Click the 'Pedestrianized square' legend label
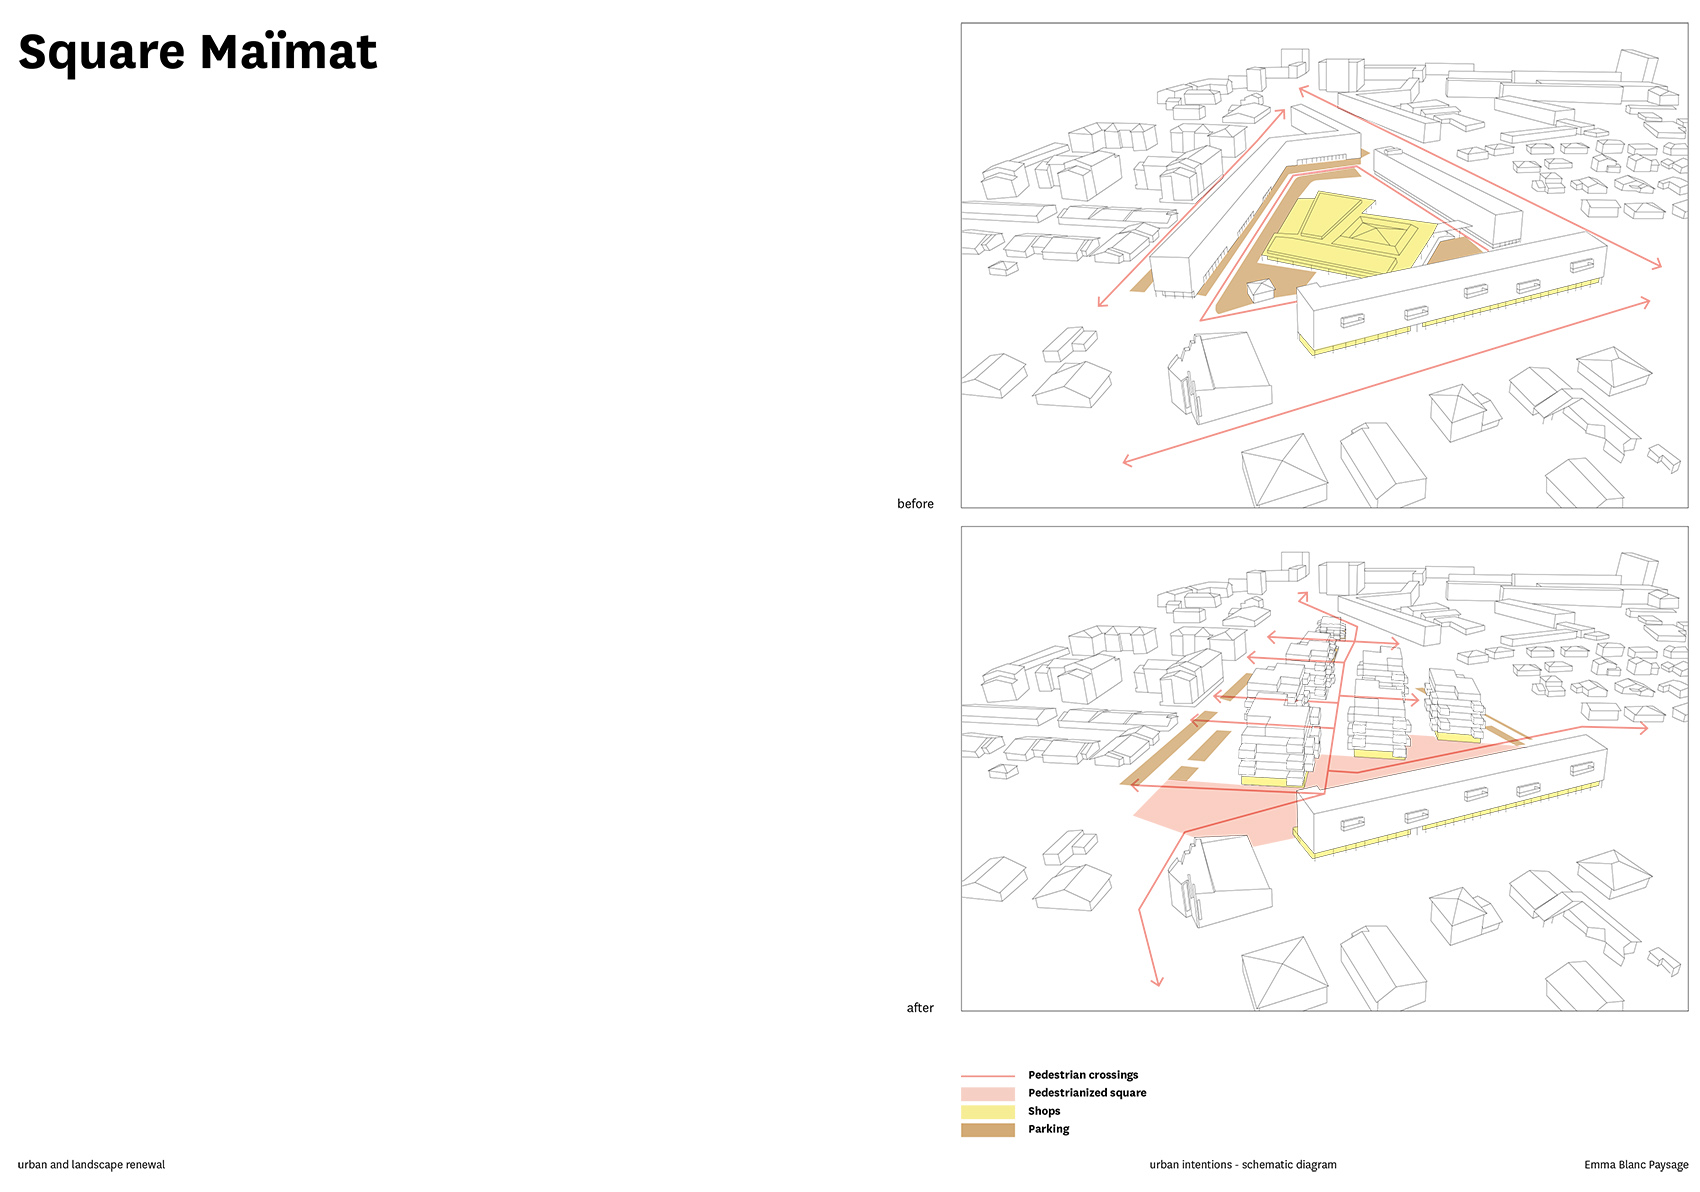Screen dimensions: 1700x1192 pos(1087,1093)
